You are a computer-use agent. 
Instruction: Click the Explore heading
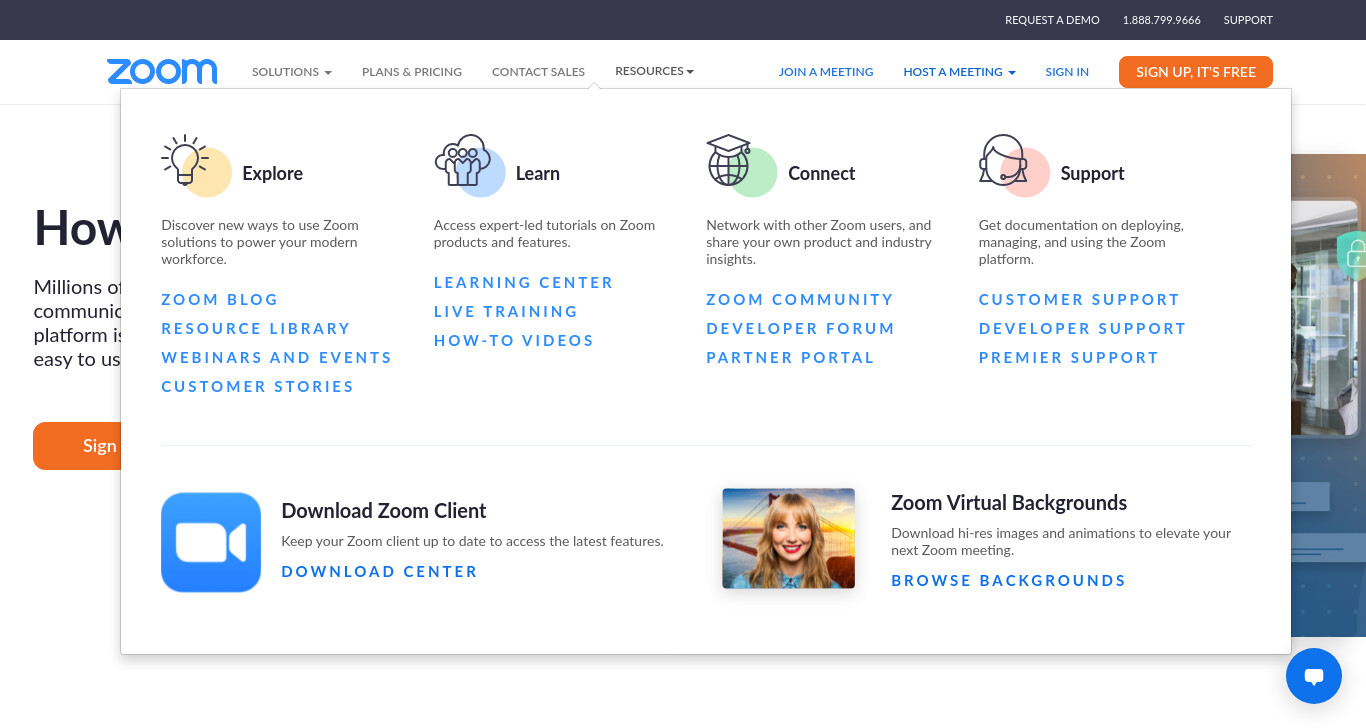[x=272, y=173]
